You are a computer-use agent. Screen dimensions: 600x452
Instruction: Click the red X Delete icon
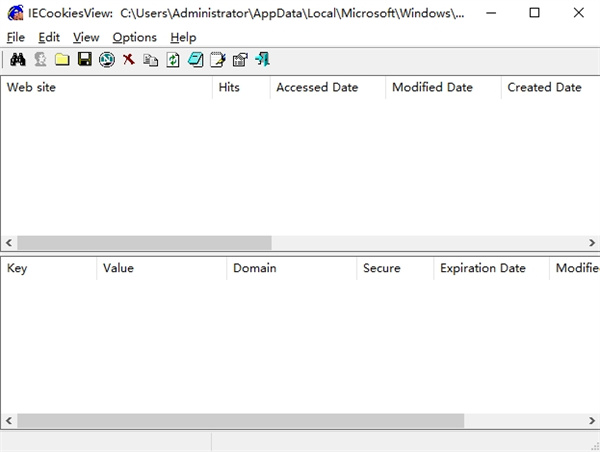tap(129, 60)
